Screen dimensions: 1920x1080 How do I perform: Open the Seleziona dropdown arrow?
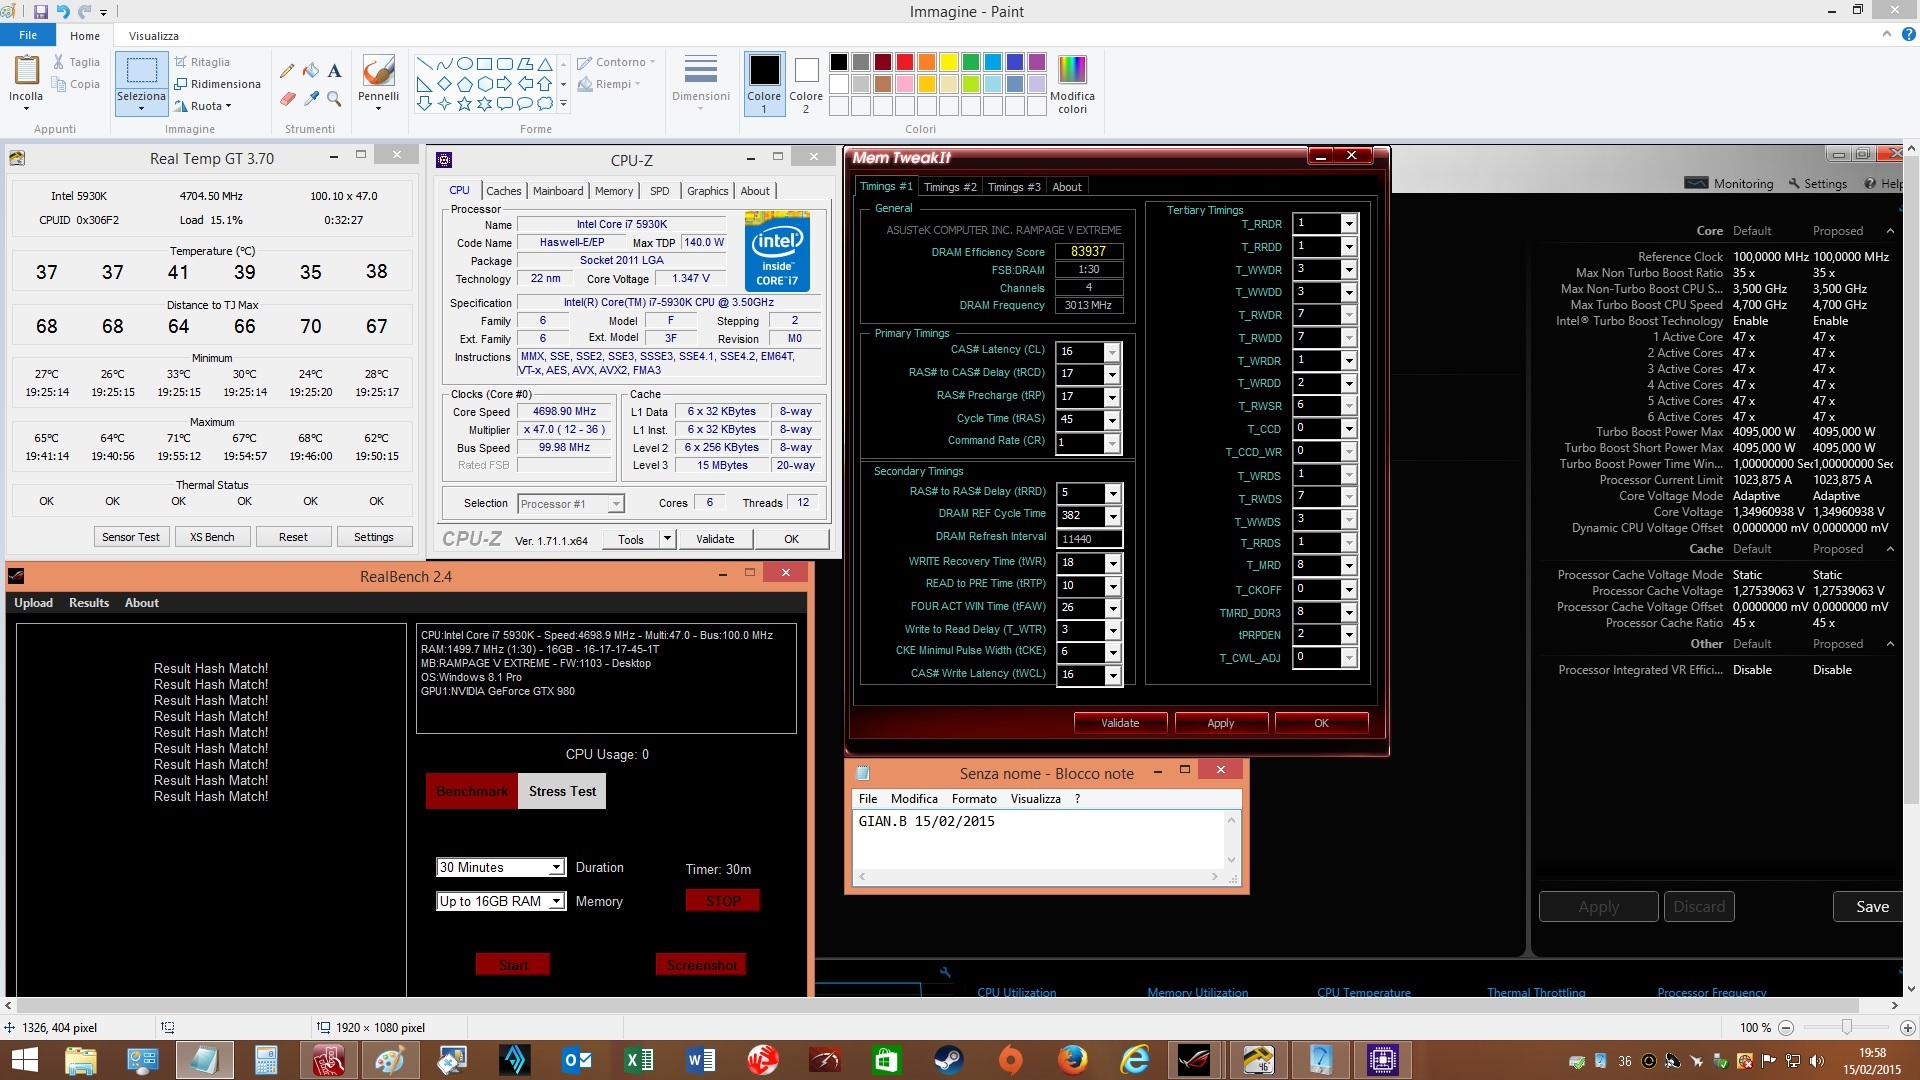[141, 107]
